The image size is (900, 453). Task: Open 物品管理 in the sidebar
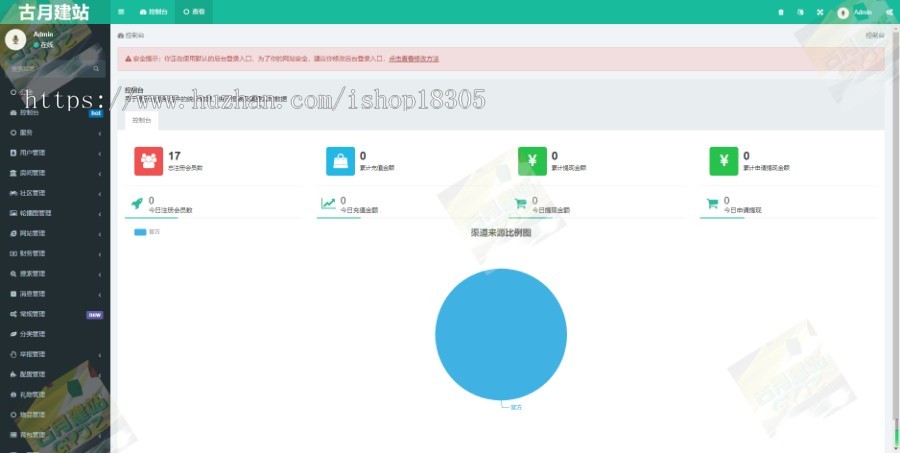[x=55, y=415]
